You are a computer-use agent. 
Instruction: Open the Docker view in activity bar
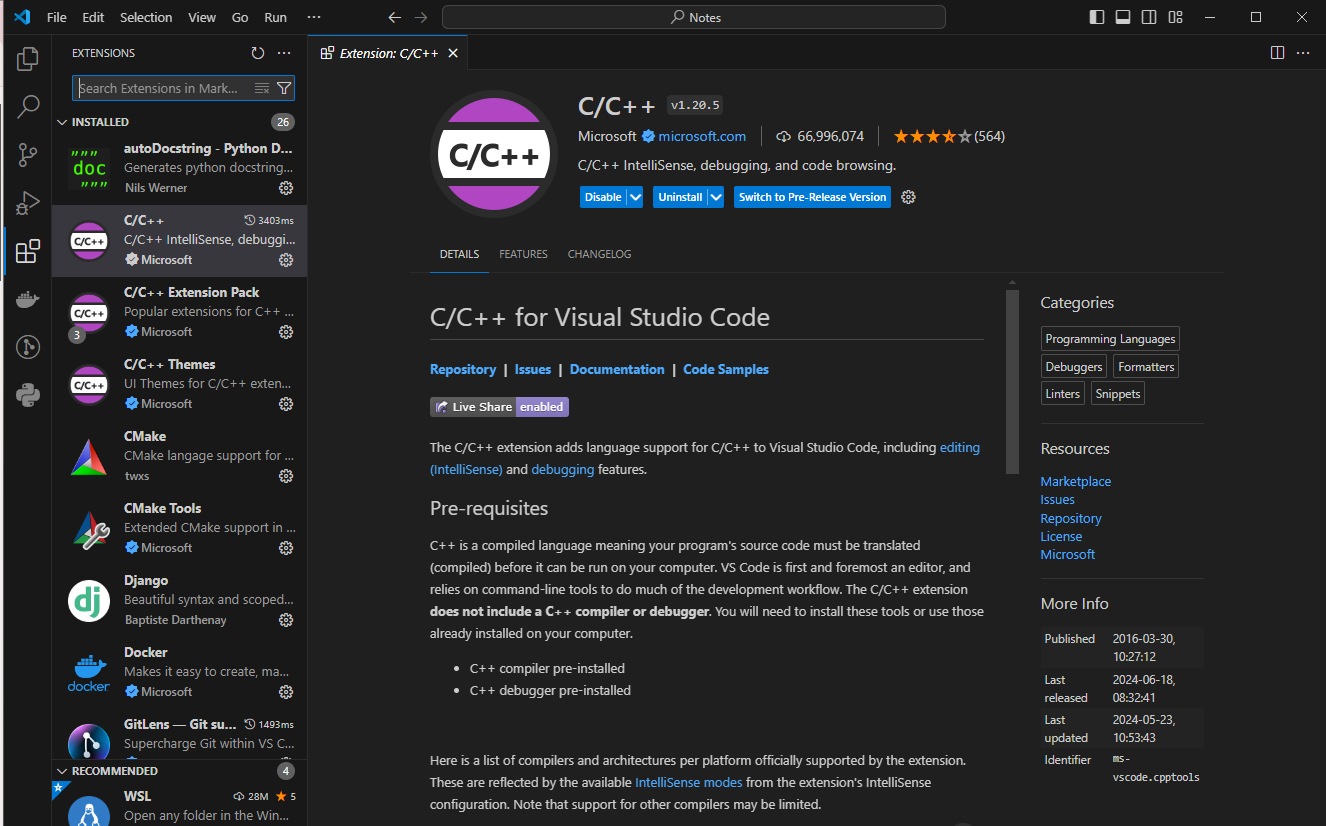pyautogui.click(x=28, y=299)
